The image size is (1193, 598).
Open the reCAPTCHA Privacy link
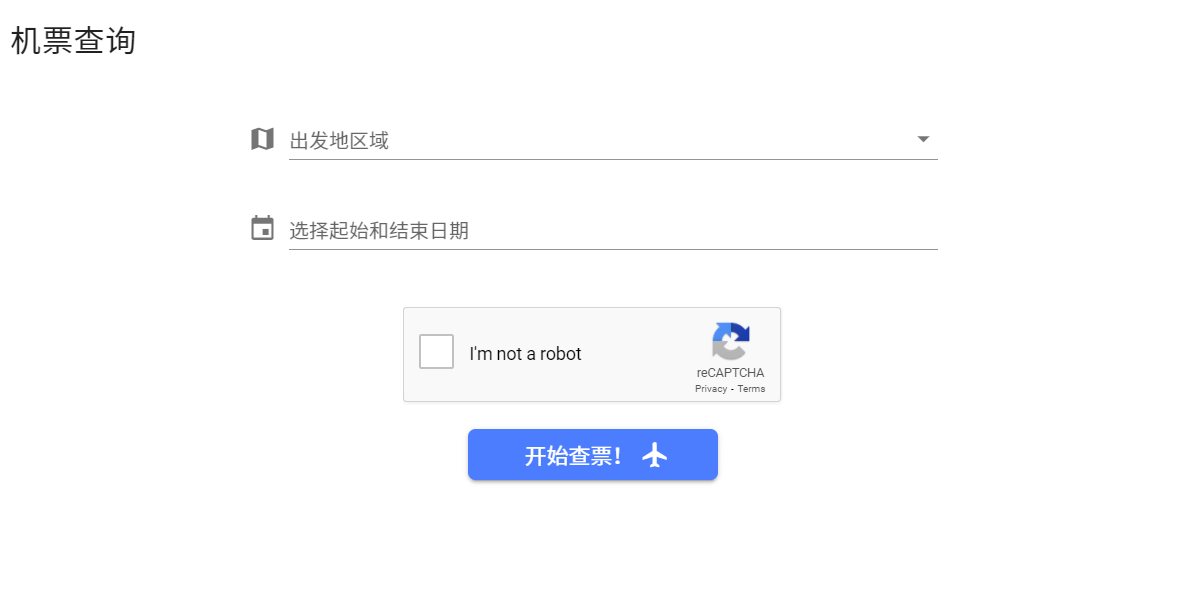tap(711, 389)
